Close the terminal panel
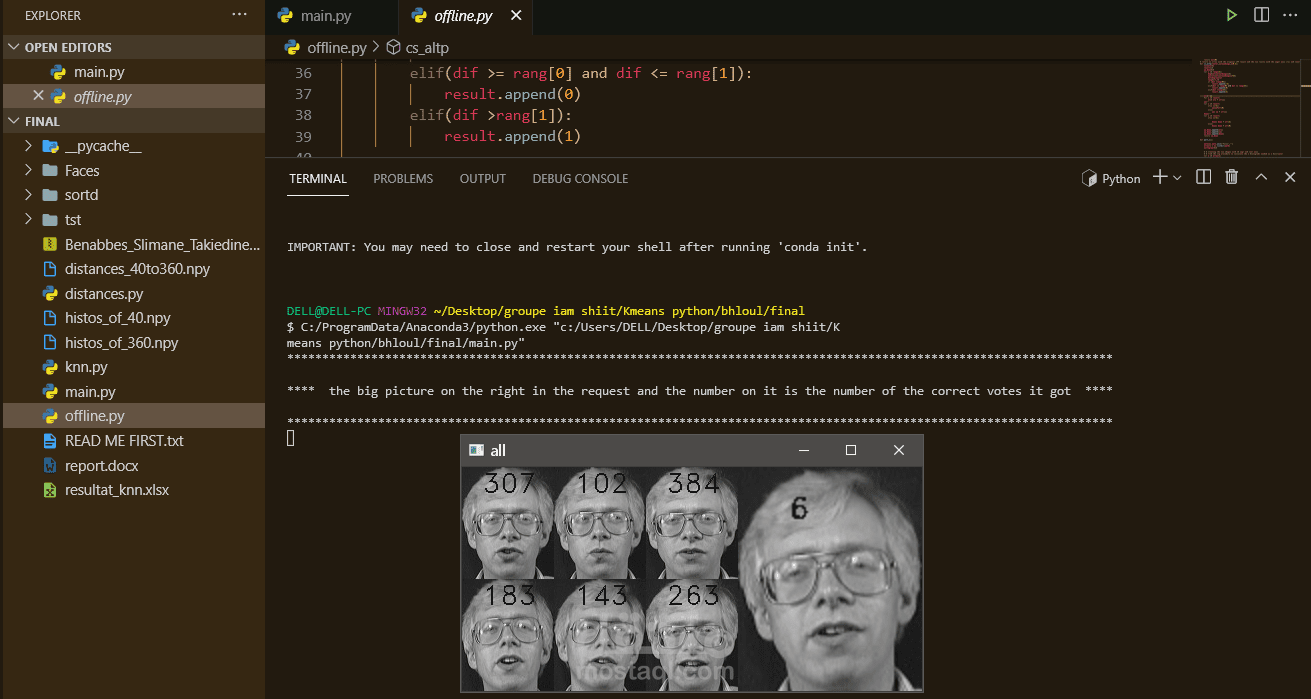1311x699 pixels. [1290, 177]
